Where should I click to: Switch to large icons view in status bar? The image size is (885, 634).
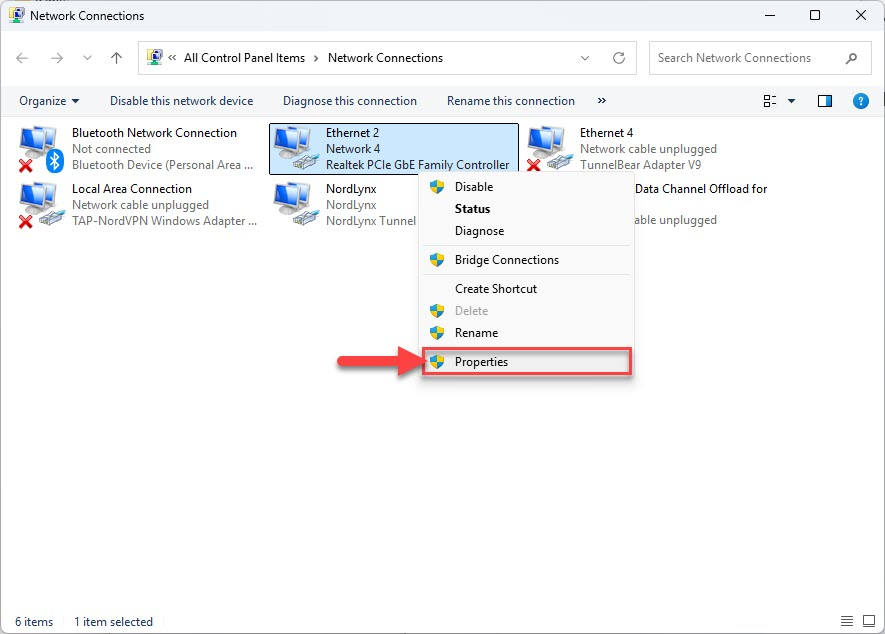coord(869,621)
